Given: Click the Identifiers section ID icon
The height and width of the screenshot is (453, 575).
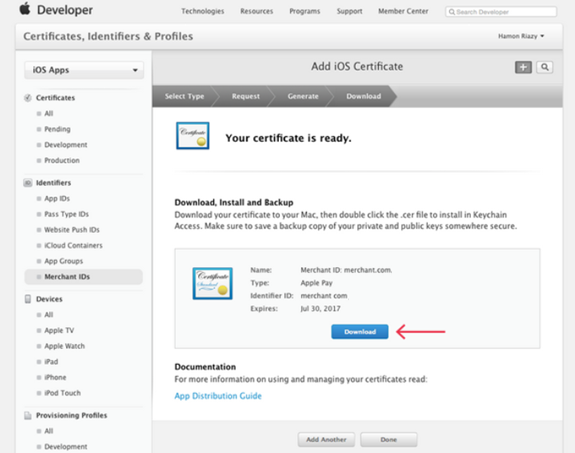Looking at the screenshot, I should (28, 183).
